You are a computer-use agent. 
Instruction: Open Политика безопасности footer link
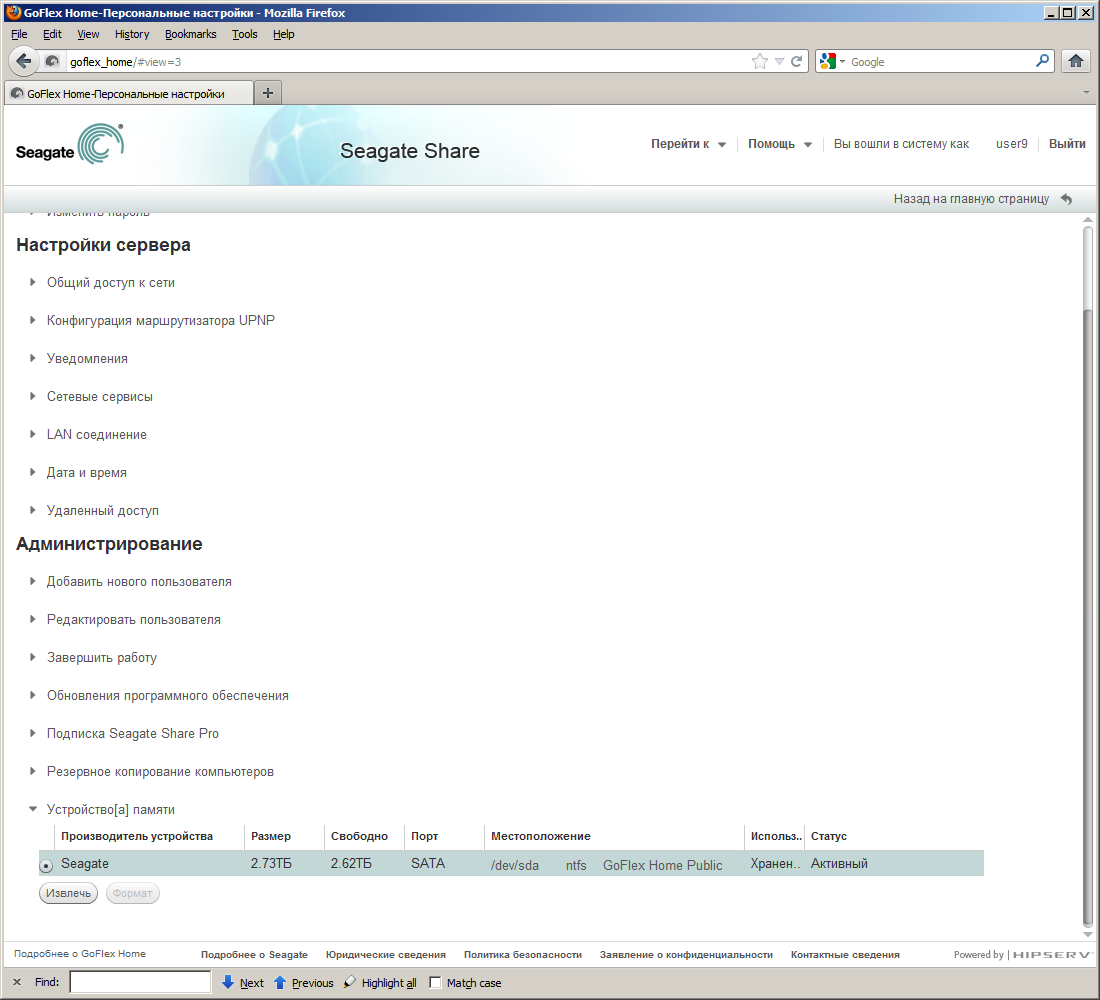point(523,954)
